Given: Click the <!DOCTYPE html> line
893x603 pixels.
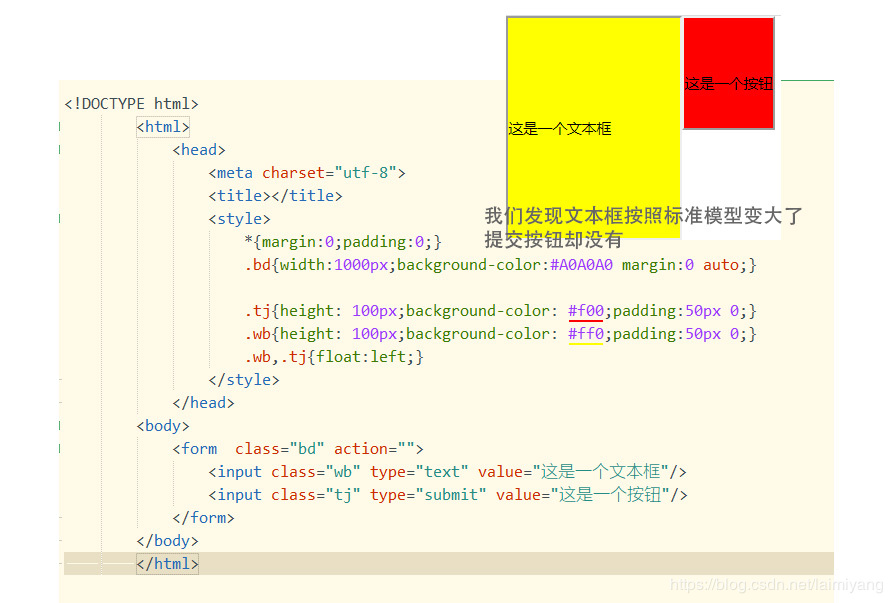Looking at the screenshot, I should point(131,104).
